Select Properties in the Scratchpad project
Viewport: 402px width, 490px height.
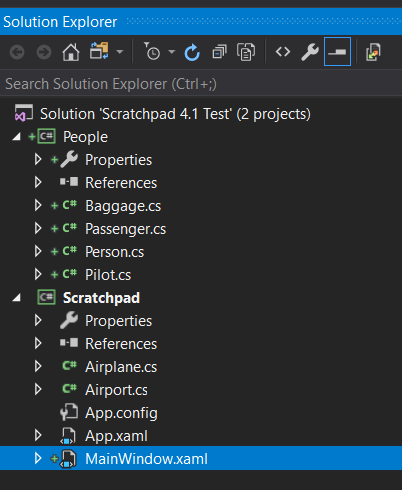click(x=119, y=321)
